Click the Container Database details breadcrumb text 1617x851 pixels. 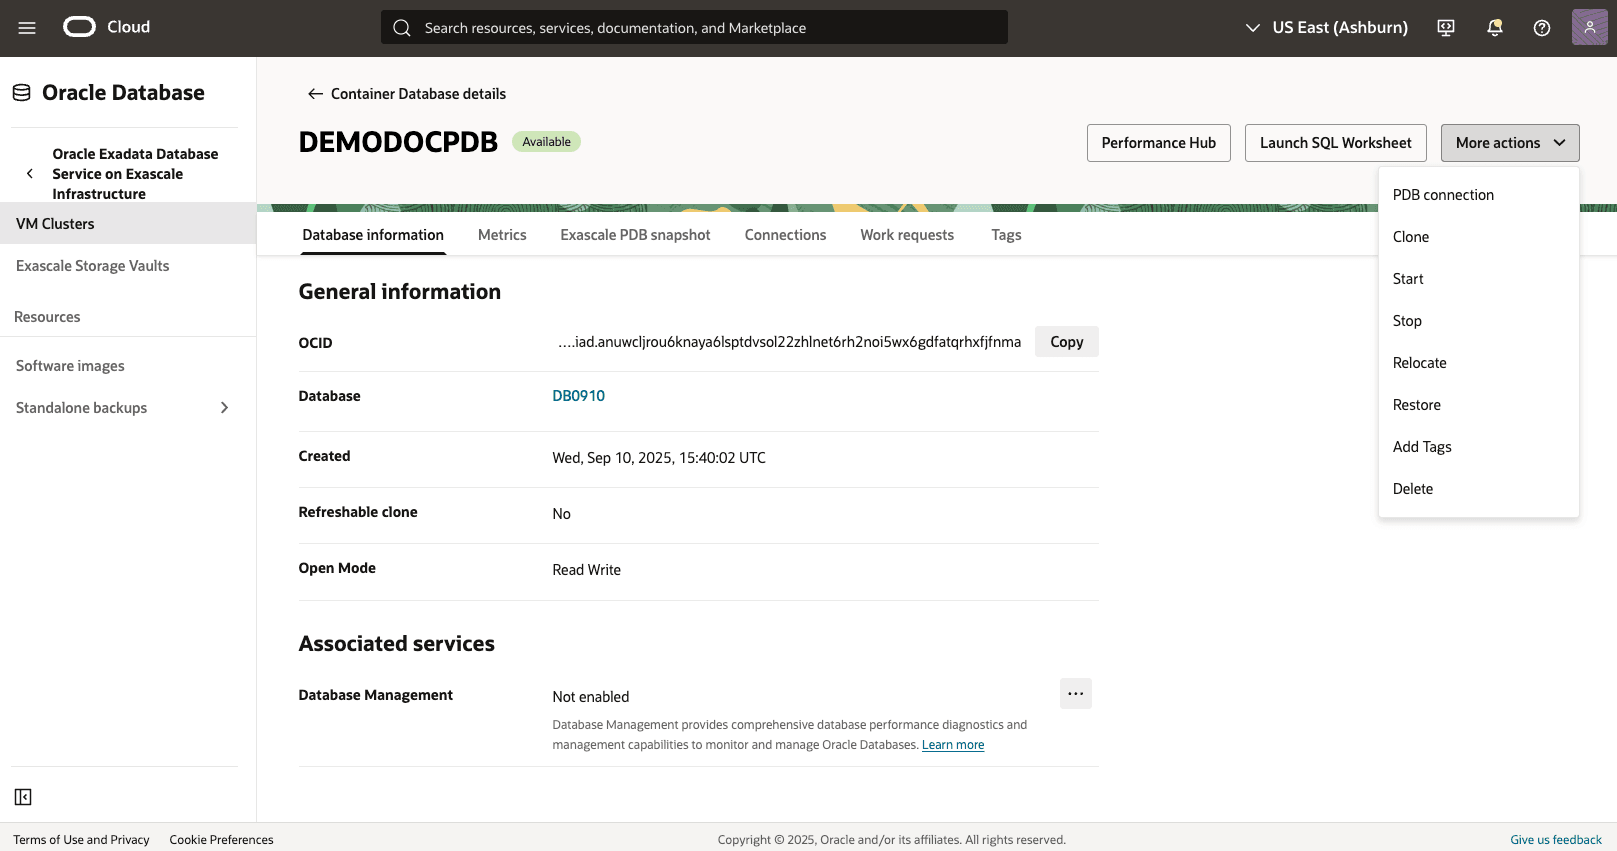coord(418,94)
